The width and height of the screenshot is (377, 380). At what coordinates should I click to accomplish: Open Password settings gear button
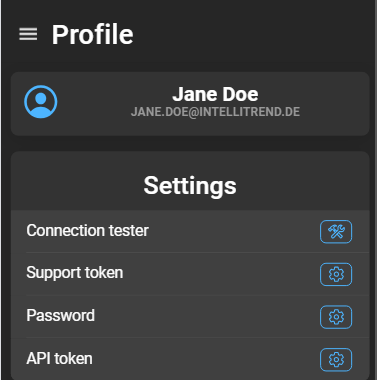[x=336, y=317]
